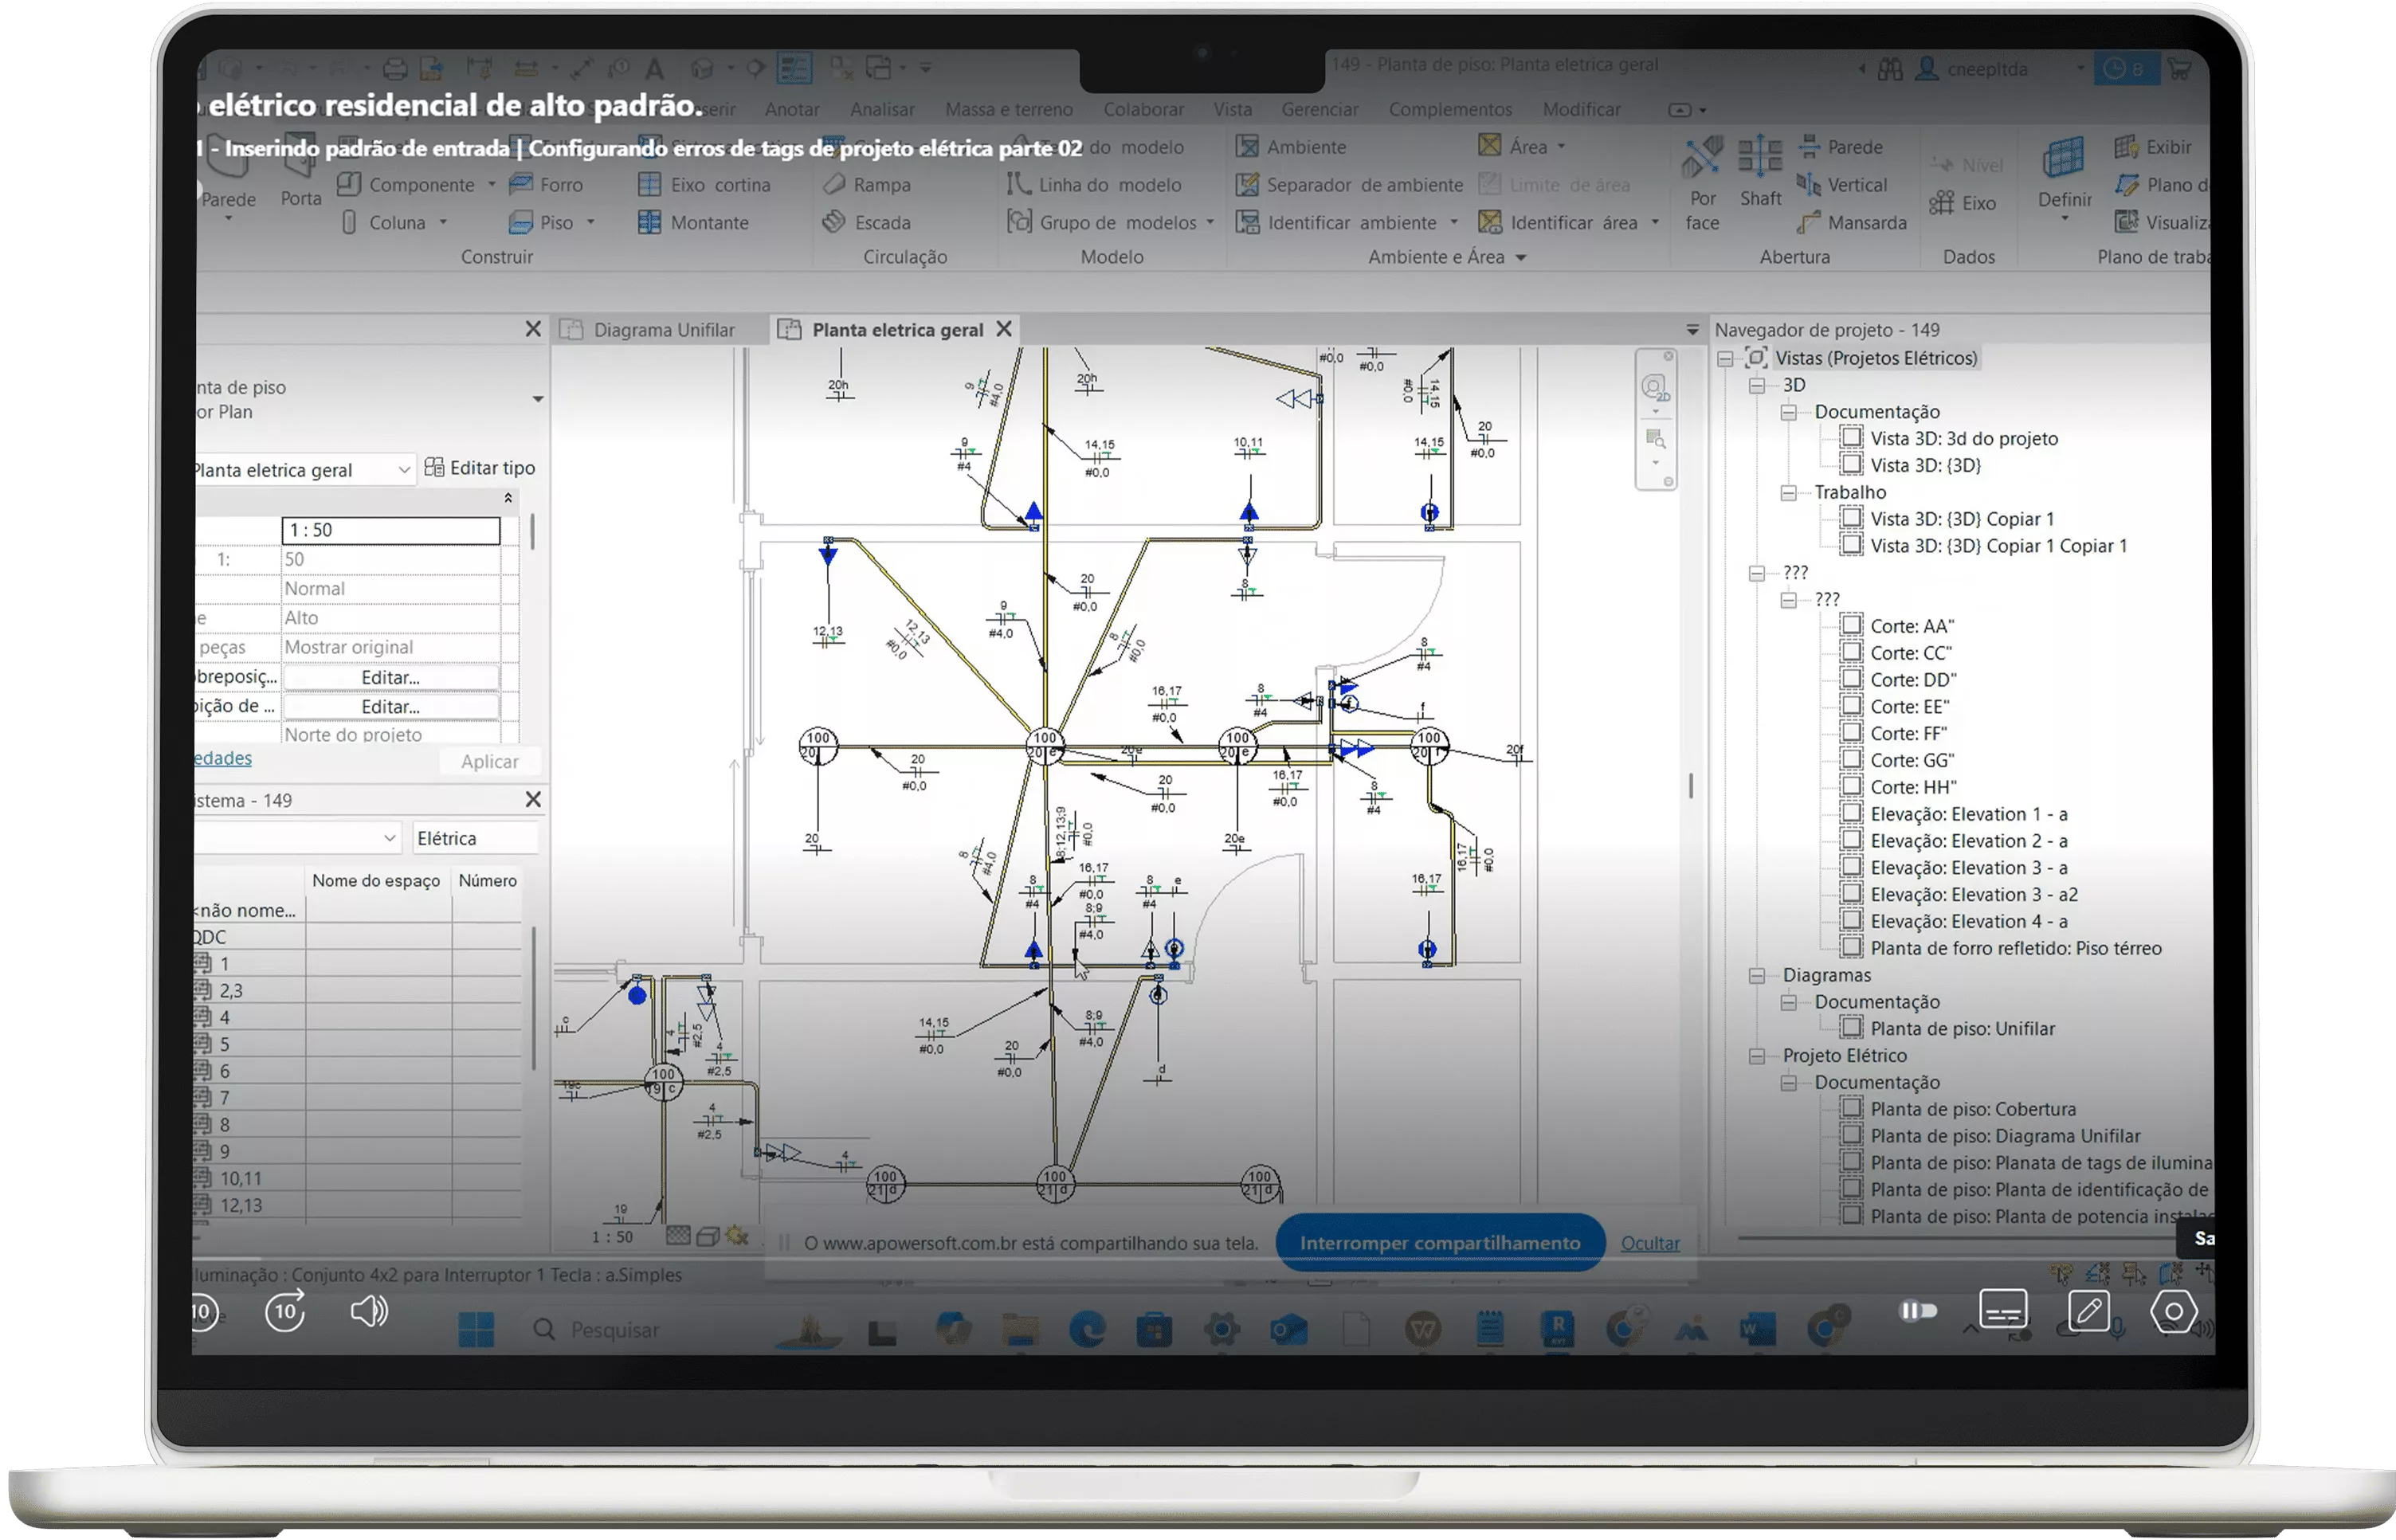Open the Anotar ribbon tab
Viewport: 2396px width, 1540px height.
792,109
